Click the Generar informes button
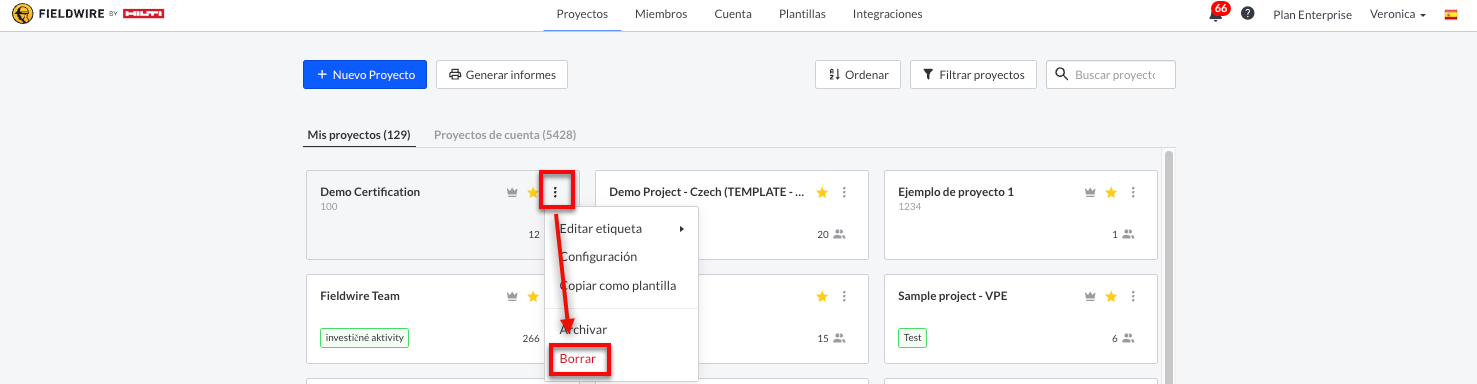 tap(502, 74)
